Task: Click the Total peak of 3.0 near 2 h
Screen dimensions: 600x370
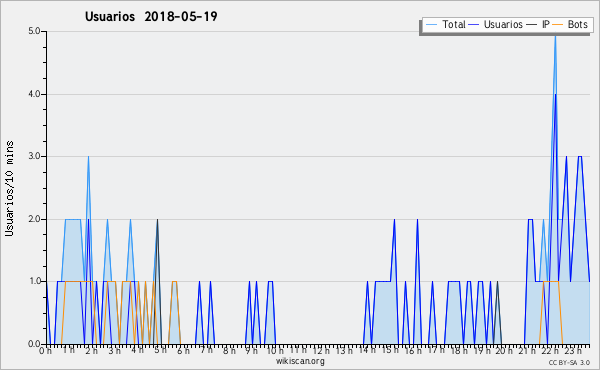Action: pyautogui.click(x=88, y=157)
